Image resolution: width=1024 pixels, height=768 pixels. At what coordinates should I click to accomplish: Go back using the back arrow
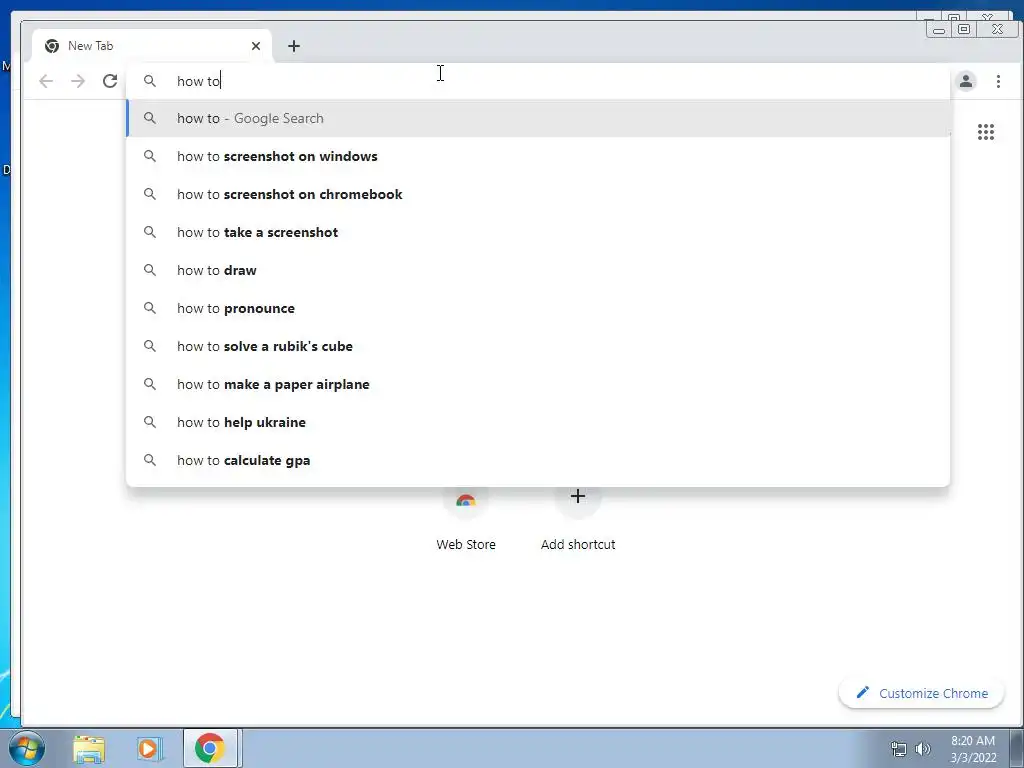[46, 81]
